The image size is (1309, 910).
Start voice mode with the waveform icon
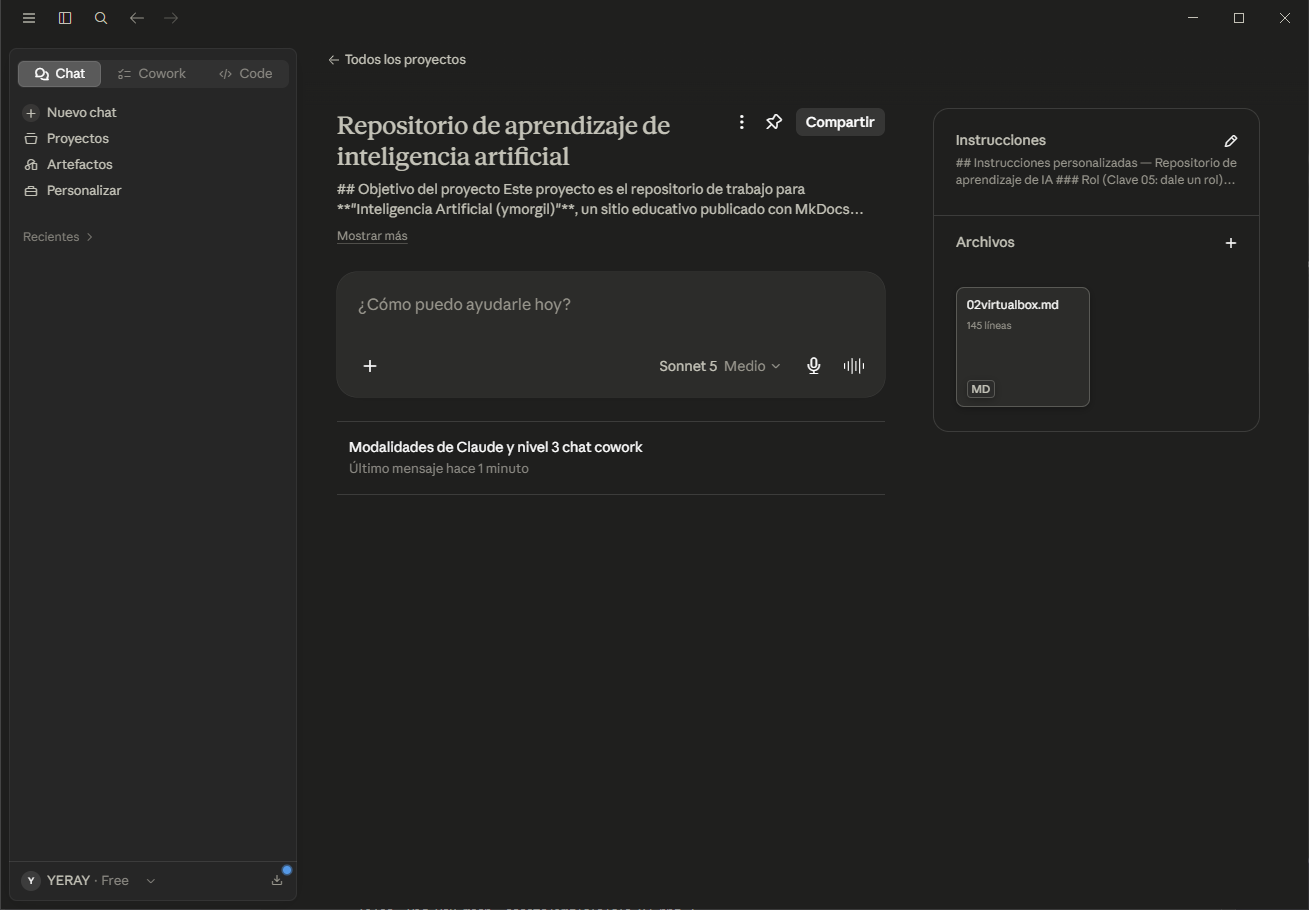(854, 366)
